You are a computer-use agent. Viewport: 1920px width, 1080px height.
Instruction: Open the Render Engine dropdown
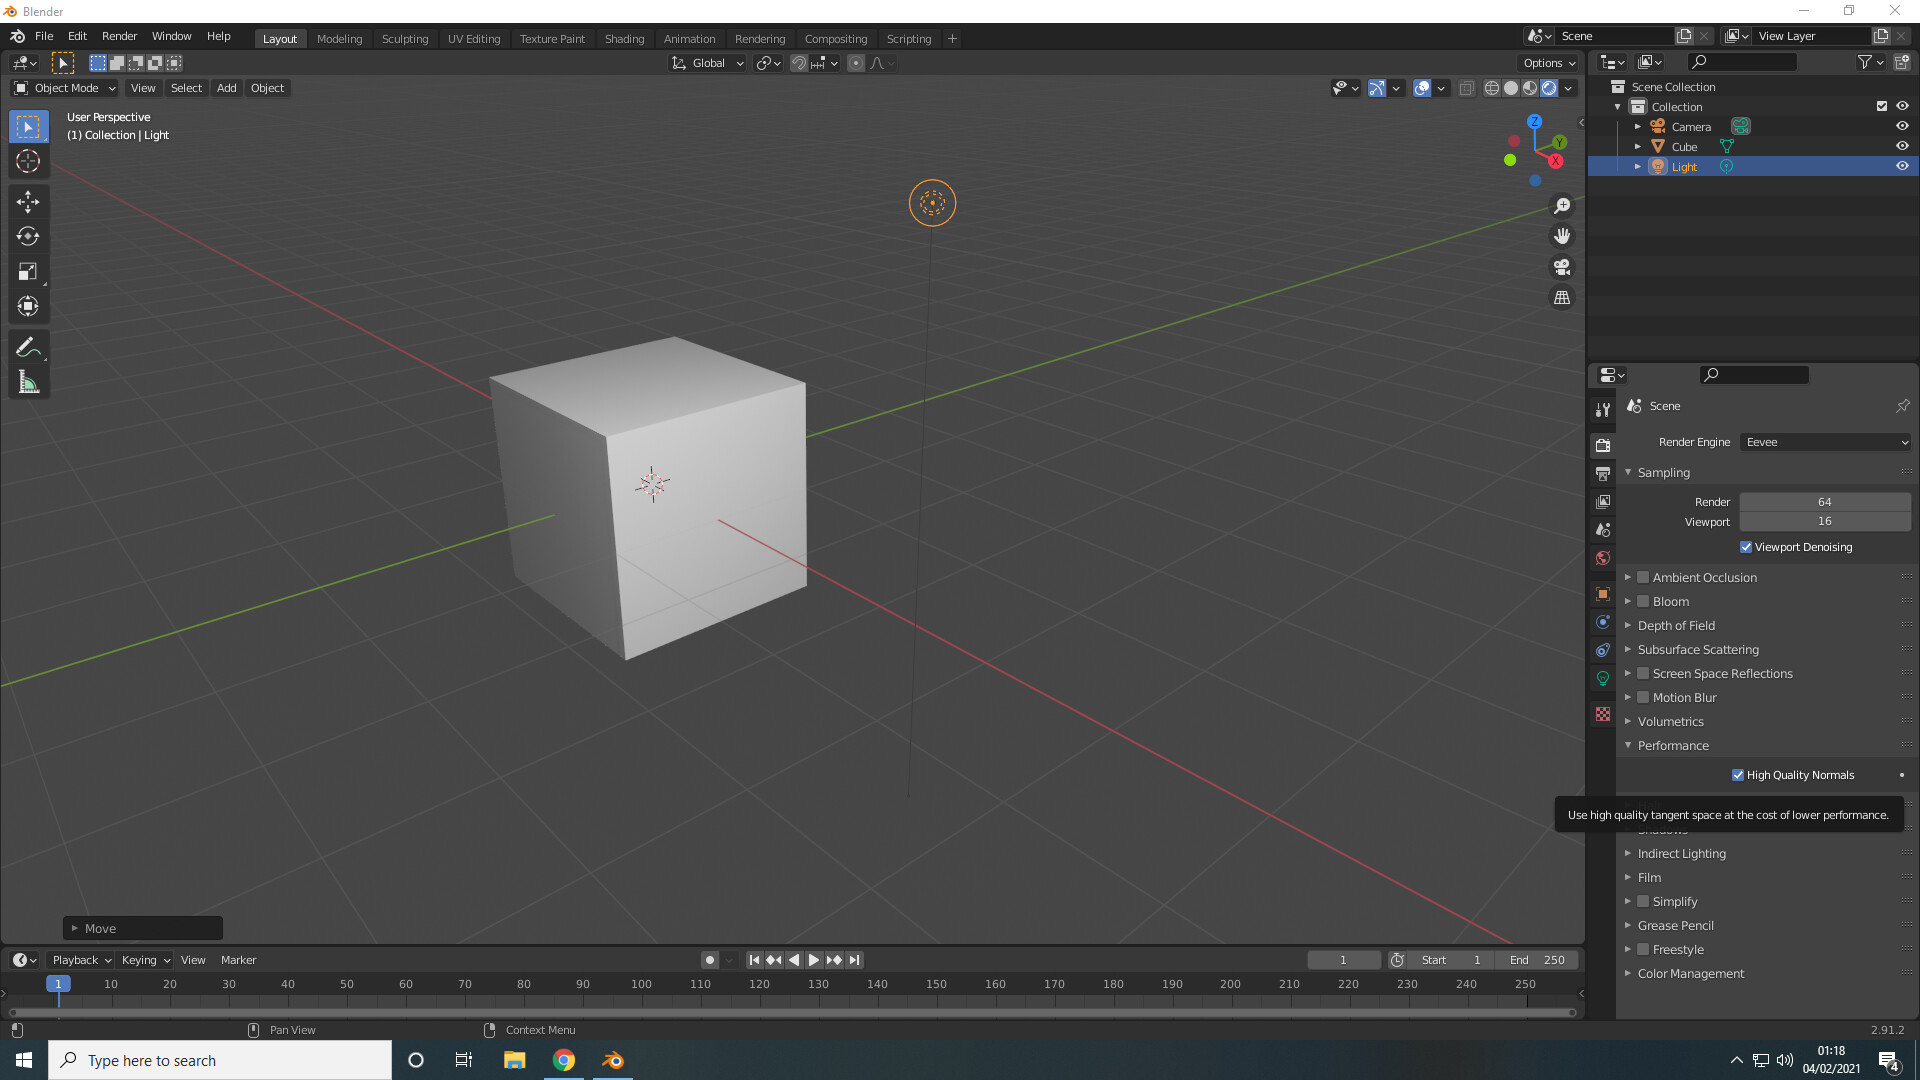click(1825, 442)
